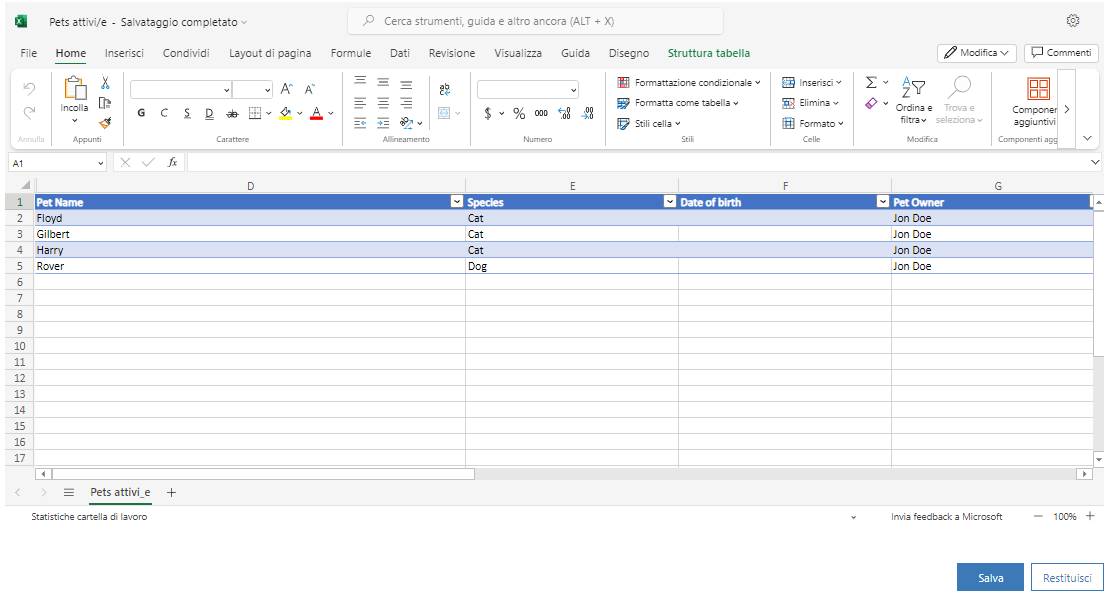Switch to Inserisci ribbon tab
This screenshot has width=1115, height=607.
(124, 53)
